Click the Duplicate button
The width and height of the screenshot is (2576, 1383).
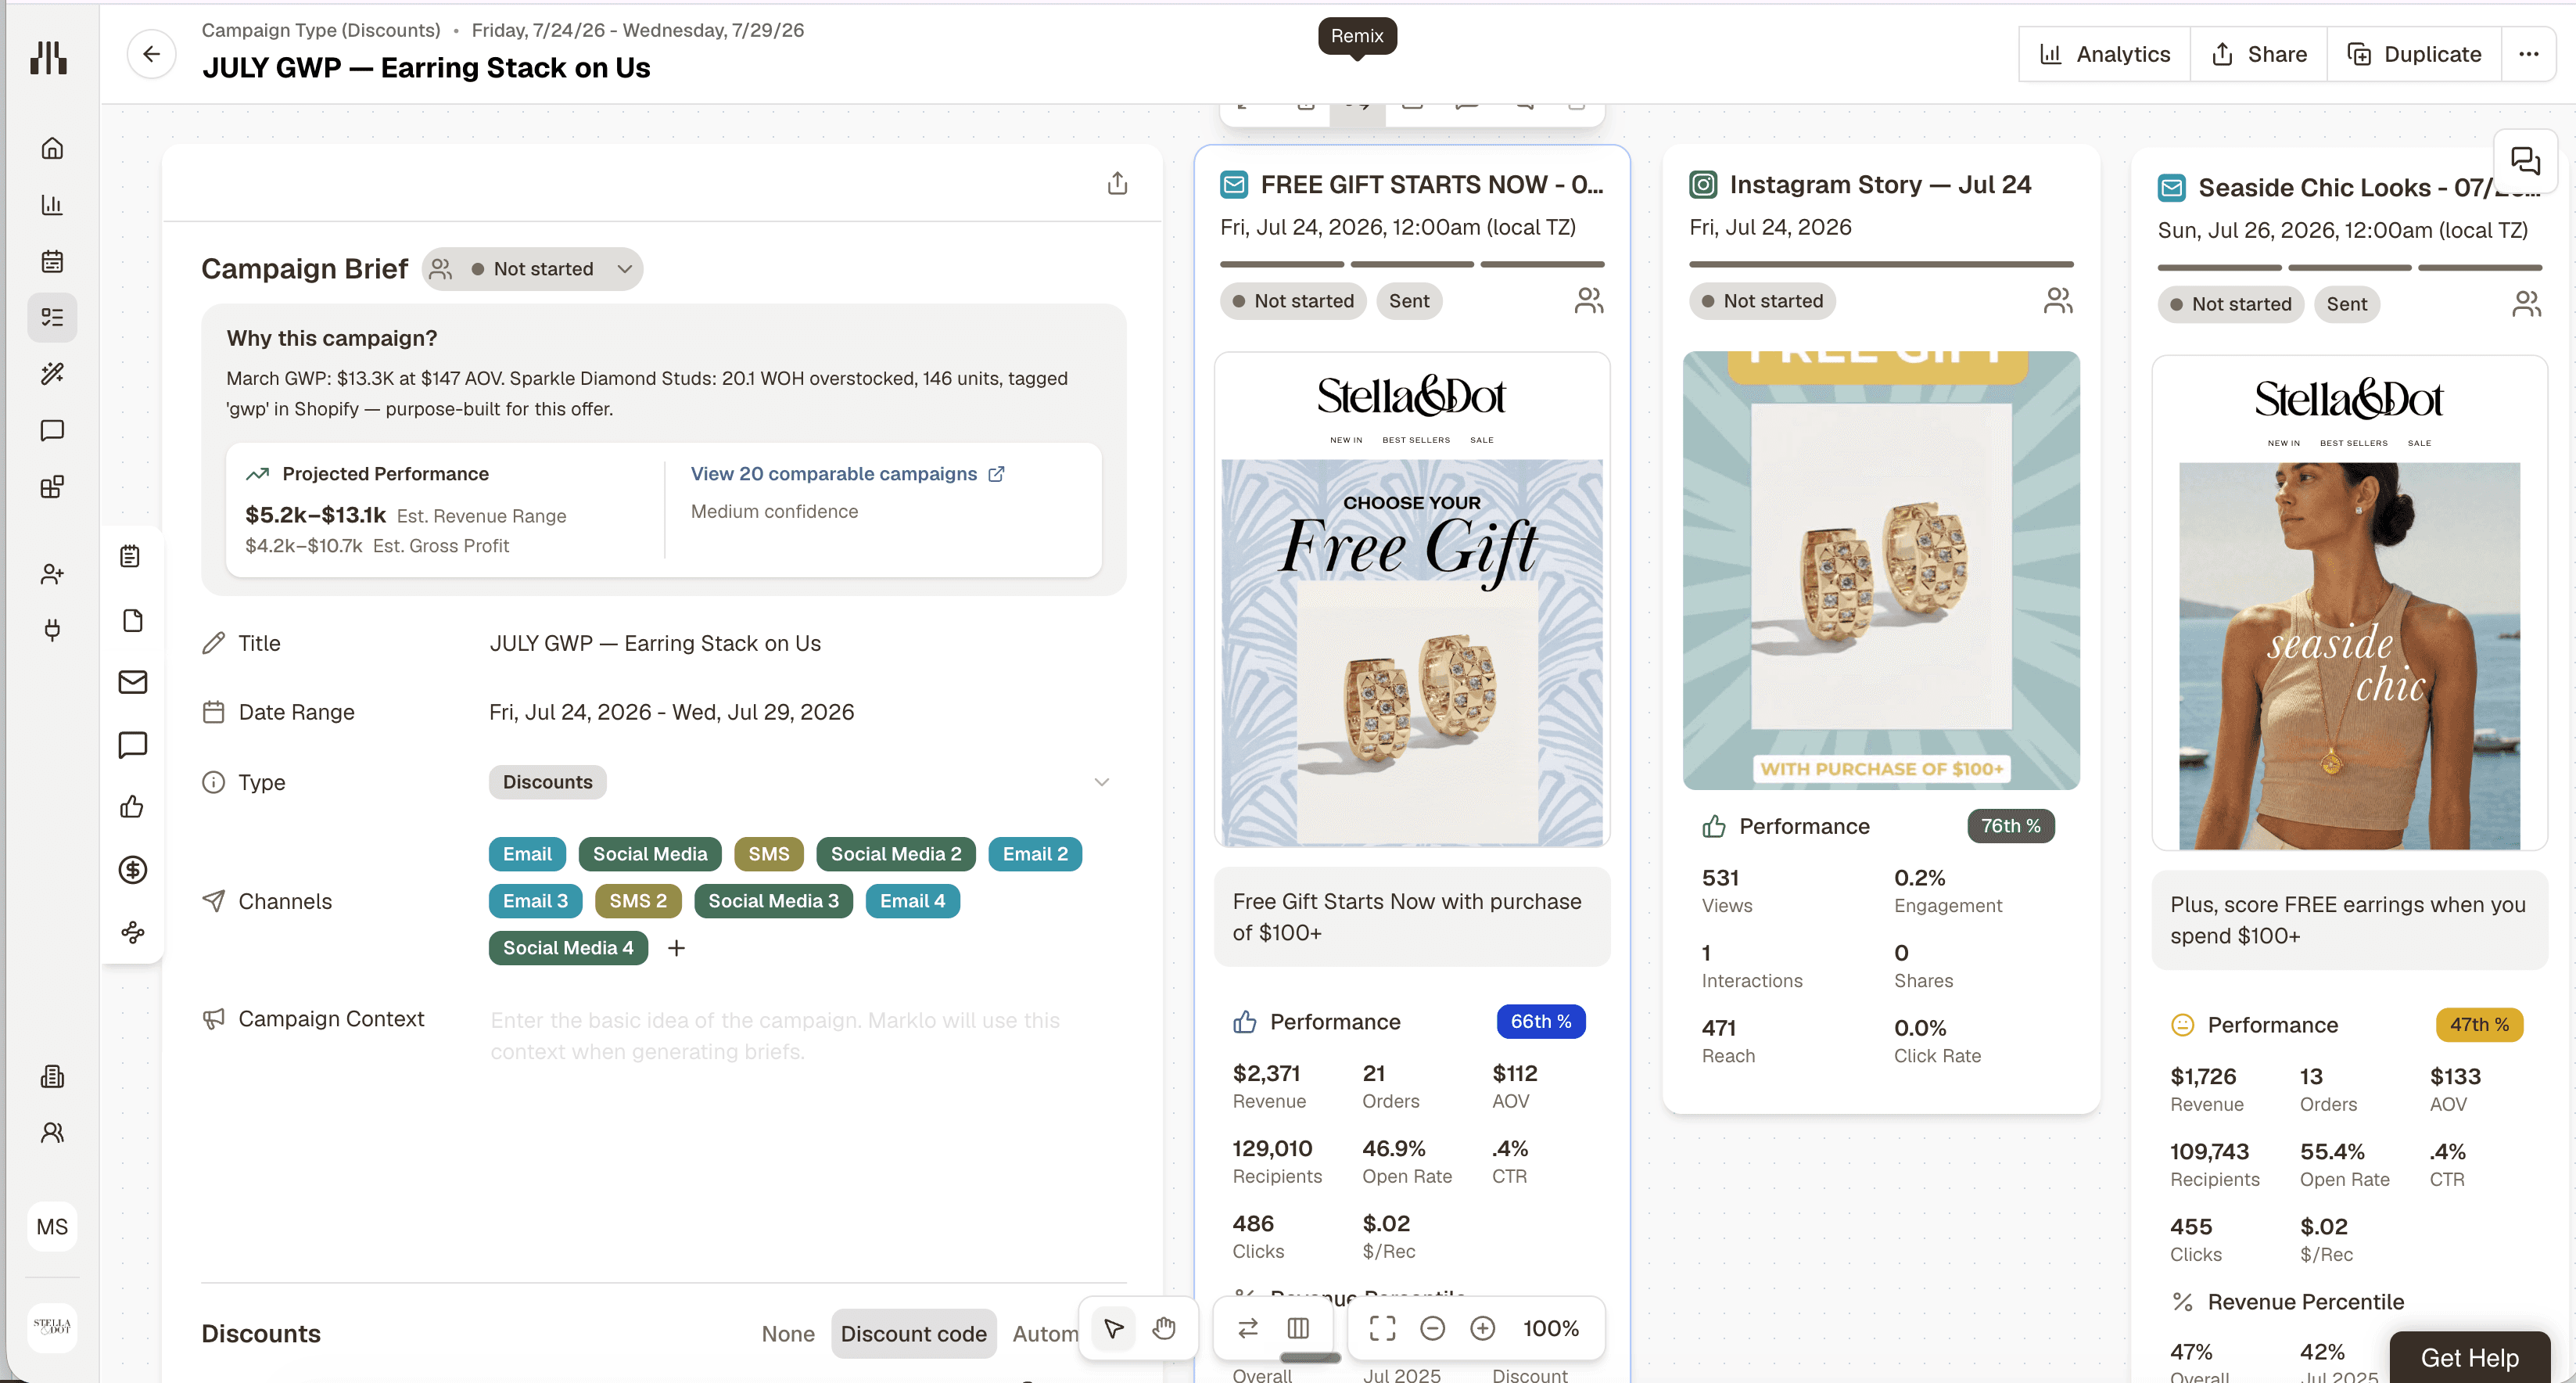(2415, 54)
